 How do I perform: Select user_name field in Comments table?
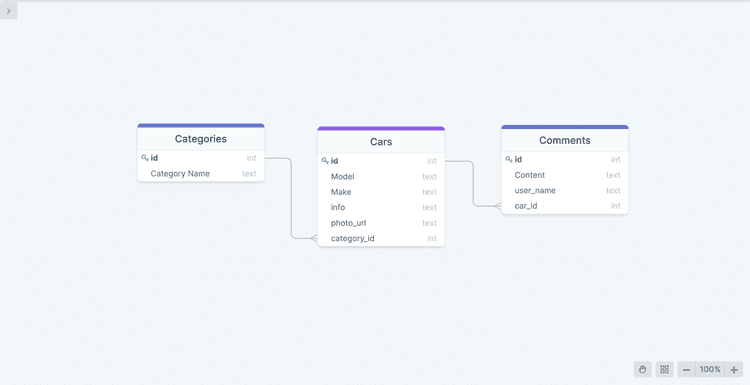coord(565,190)
